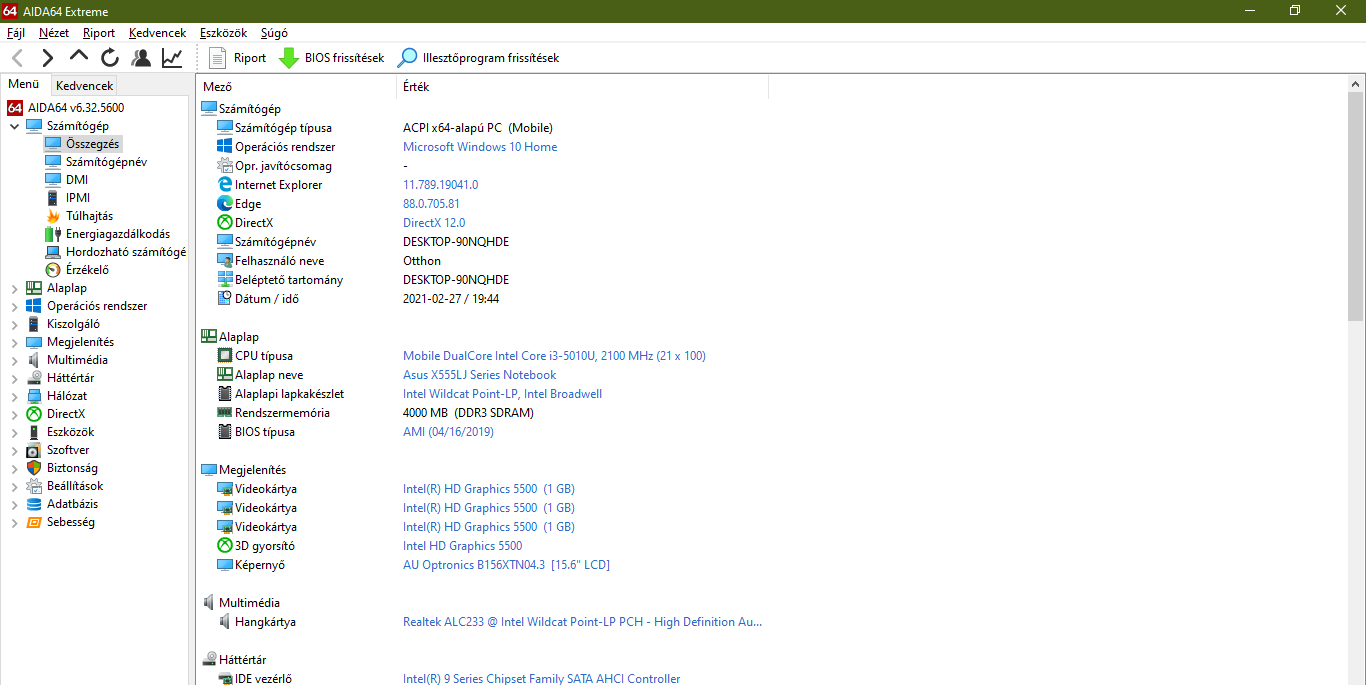Click the AMI (04/16/2019) BIOS link
Image resolution: width=1366 pixels, height=685 pixels.
448,432
